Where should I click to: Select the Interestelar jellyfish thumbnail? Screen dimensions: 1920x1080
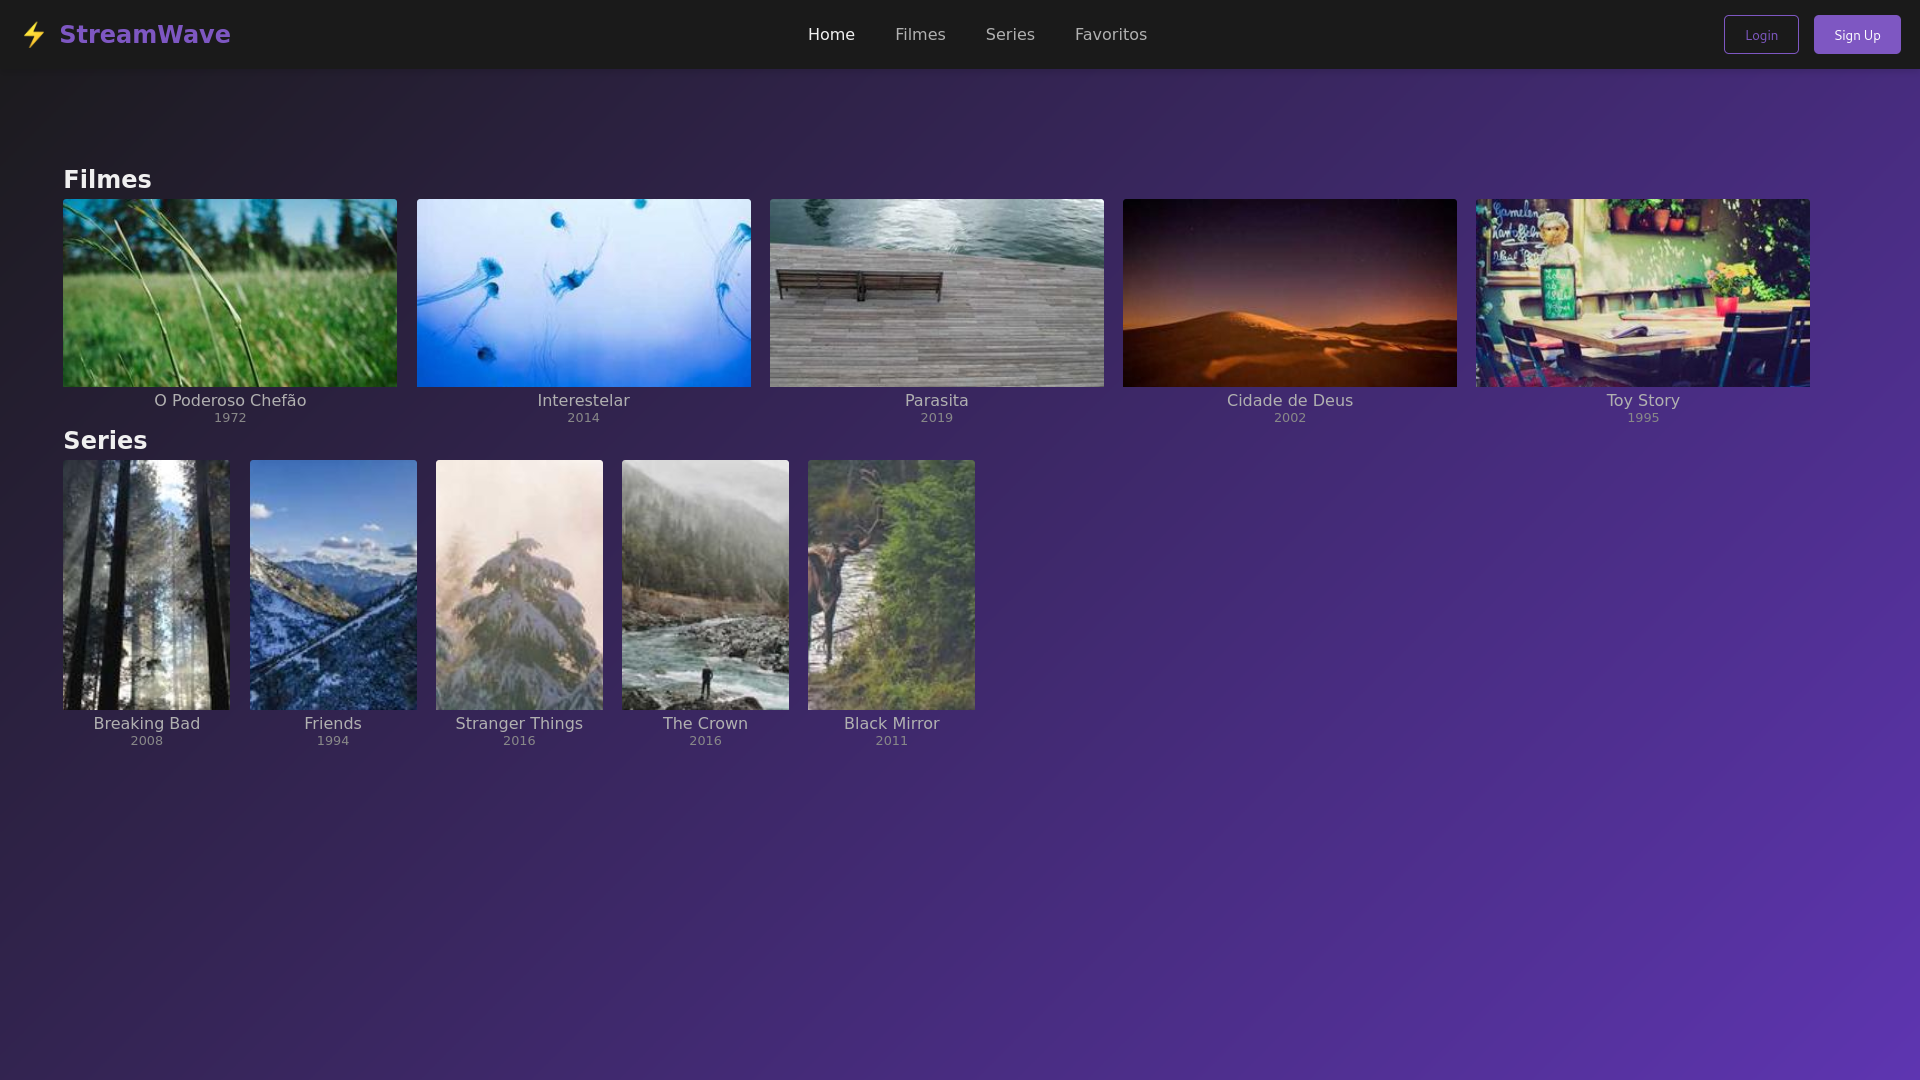click(583, 293)
